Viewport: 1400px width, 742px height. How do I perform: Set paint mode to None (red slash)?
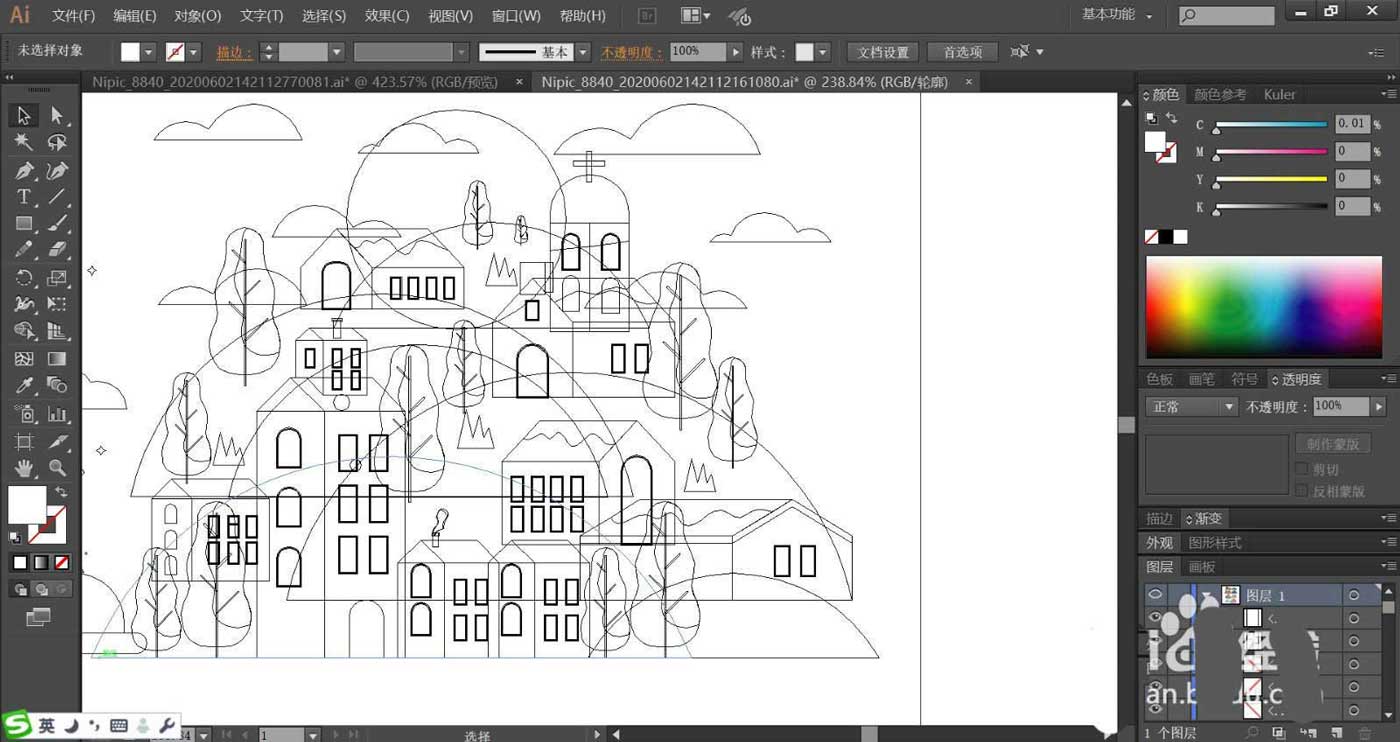[62, 563]
